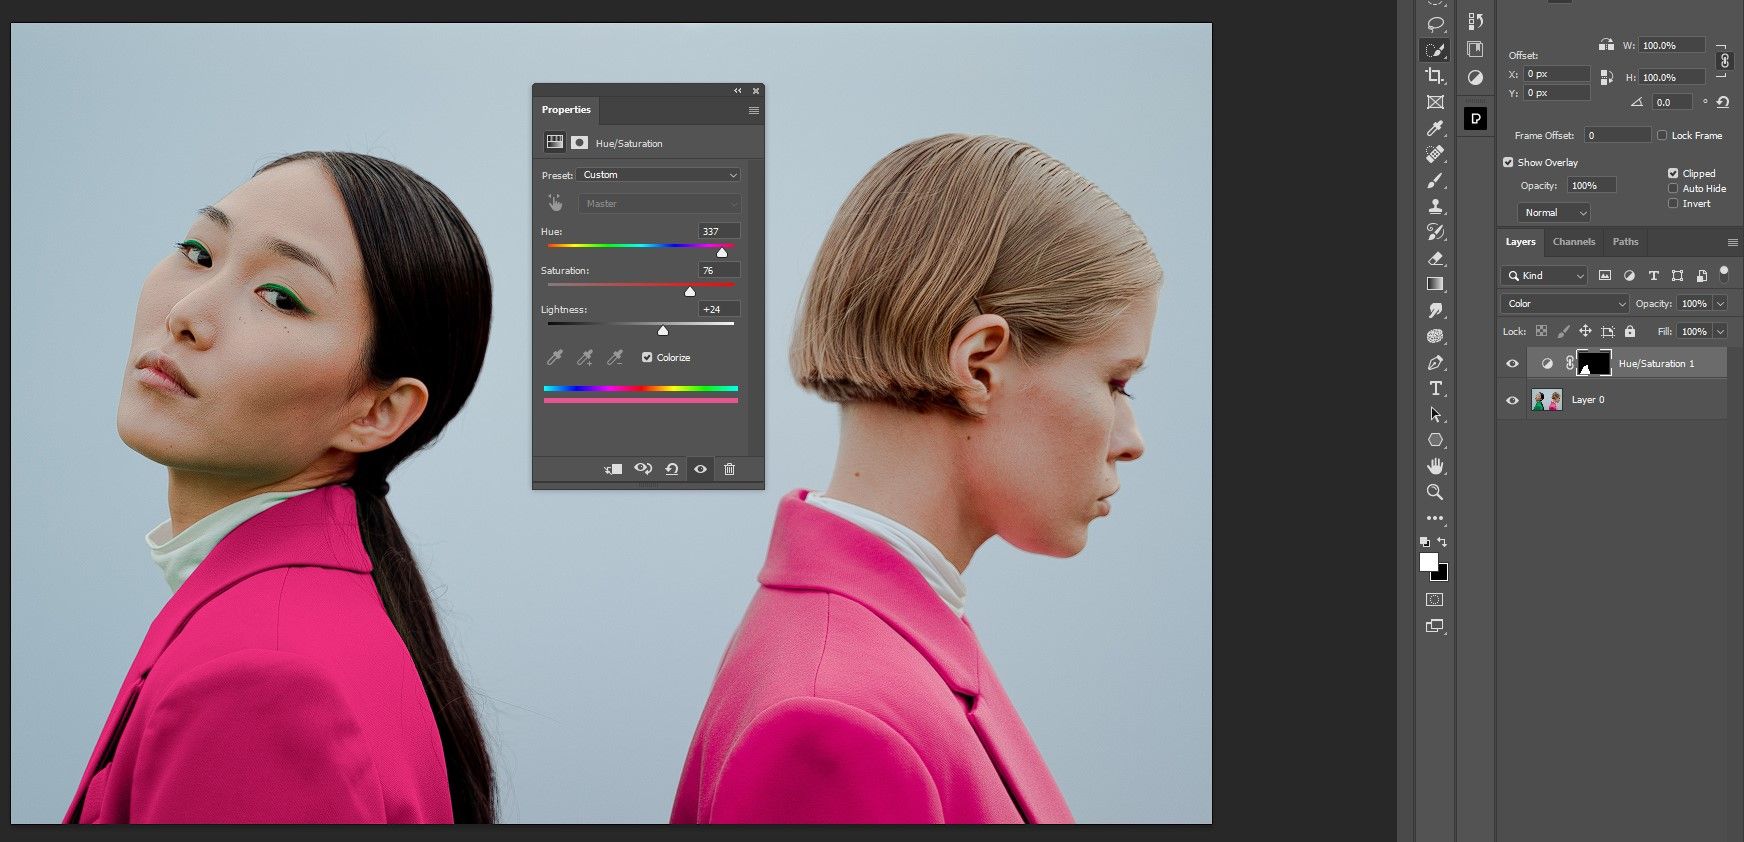Select the Layers tab
Image resolution: width=1744 pixels, height=842 pixels.
[1520, 242]
